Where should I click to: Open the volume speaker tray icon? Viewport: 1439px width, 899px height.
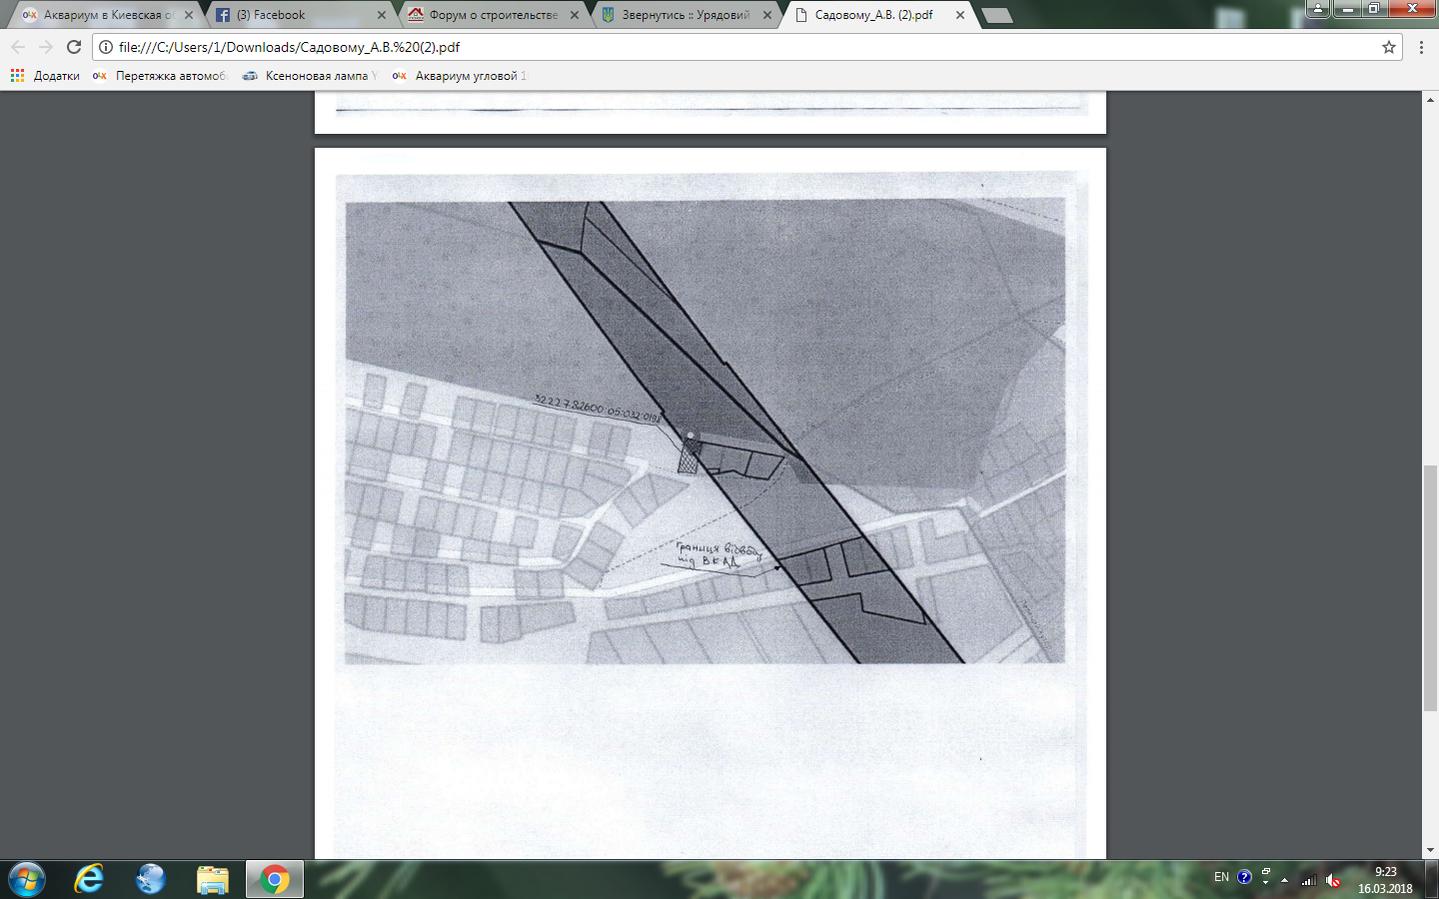(1333, 880)
